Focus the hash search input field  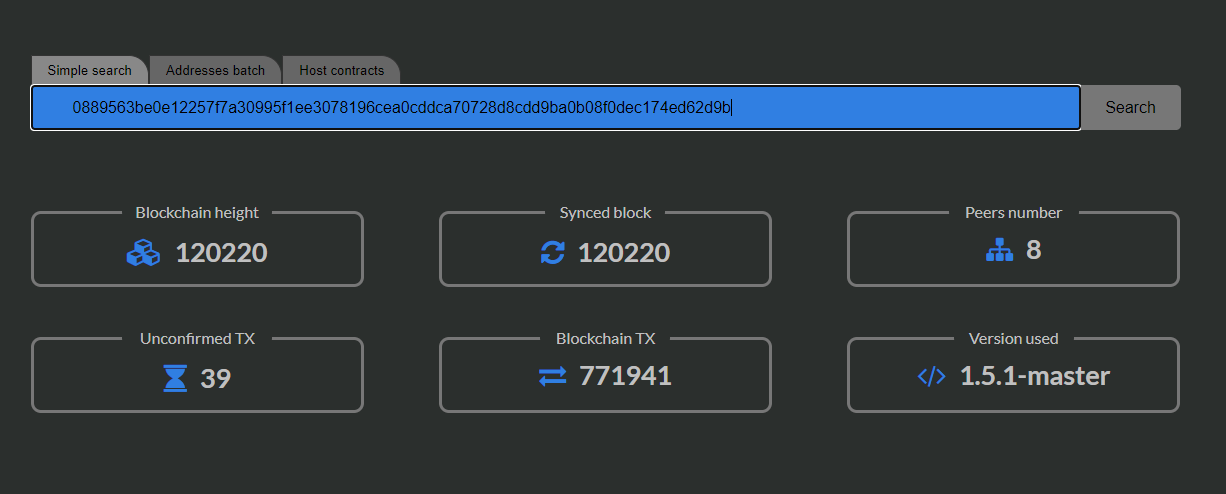(556, 107)
